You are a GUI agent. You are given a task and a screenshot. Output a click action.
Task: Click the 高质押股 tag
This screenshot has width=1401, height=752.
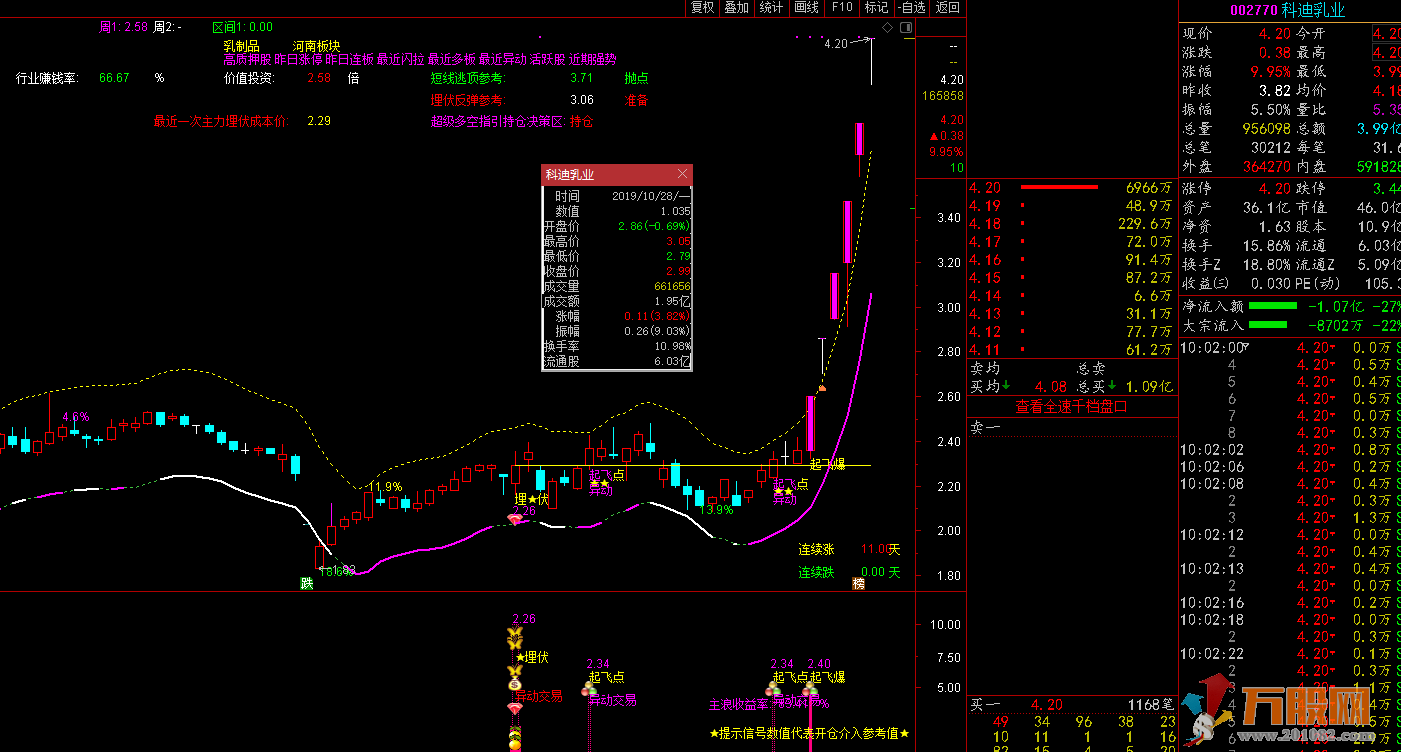248,60
